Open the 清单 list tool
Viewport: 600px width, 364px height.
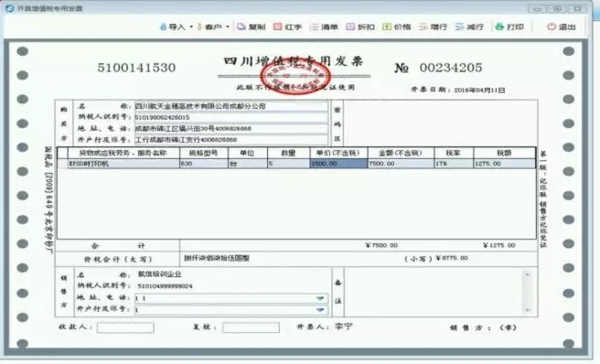click(x=324, y=27)
